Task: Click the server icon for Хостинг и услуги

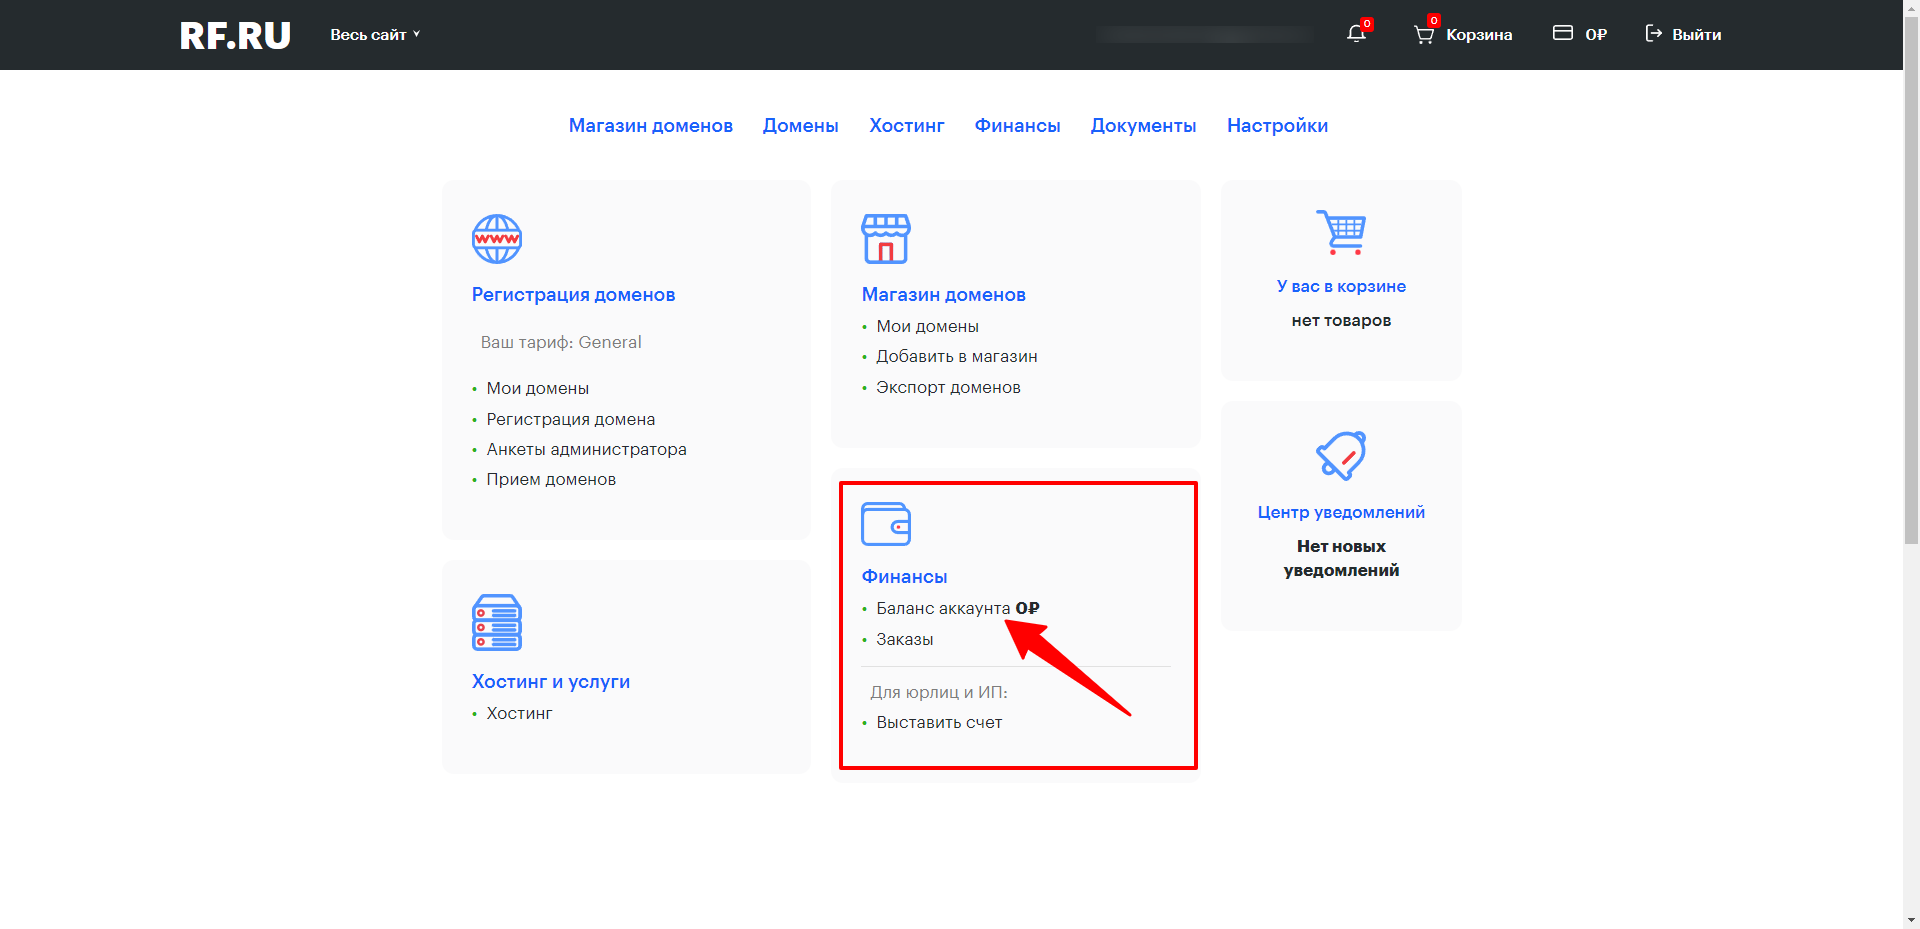Action: tap(497, 623)
